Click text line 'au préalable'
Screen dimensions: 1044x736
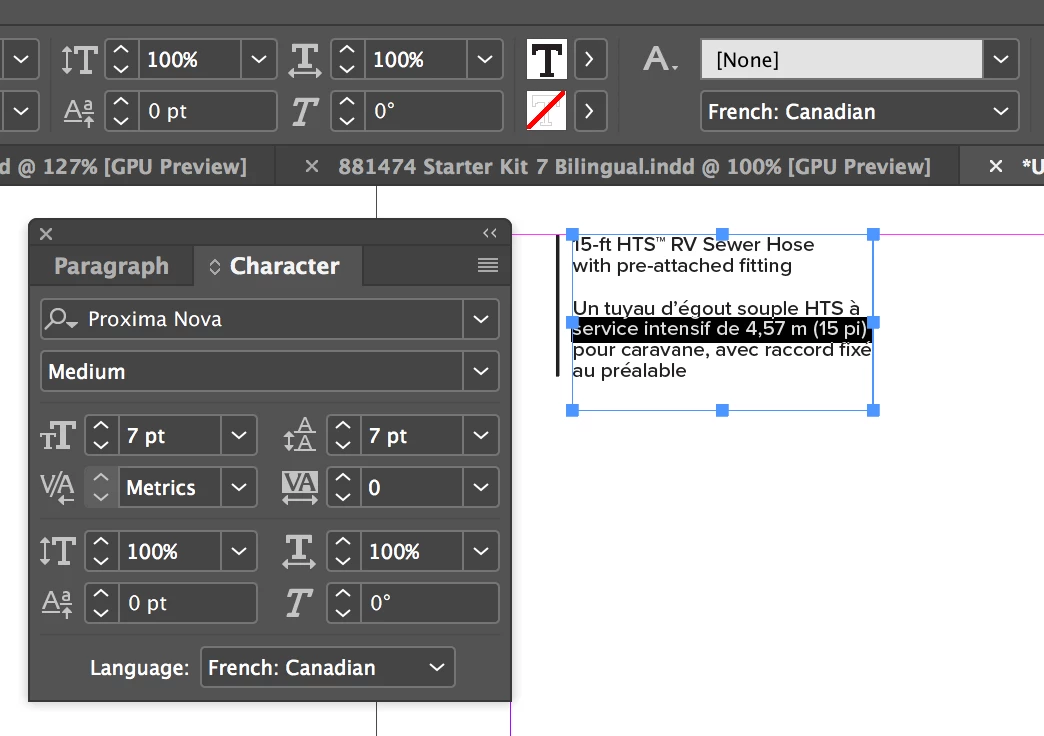click(x=630, y=371)
